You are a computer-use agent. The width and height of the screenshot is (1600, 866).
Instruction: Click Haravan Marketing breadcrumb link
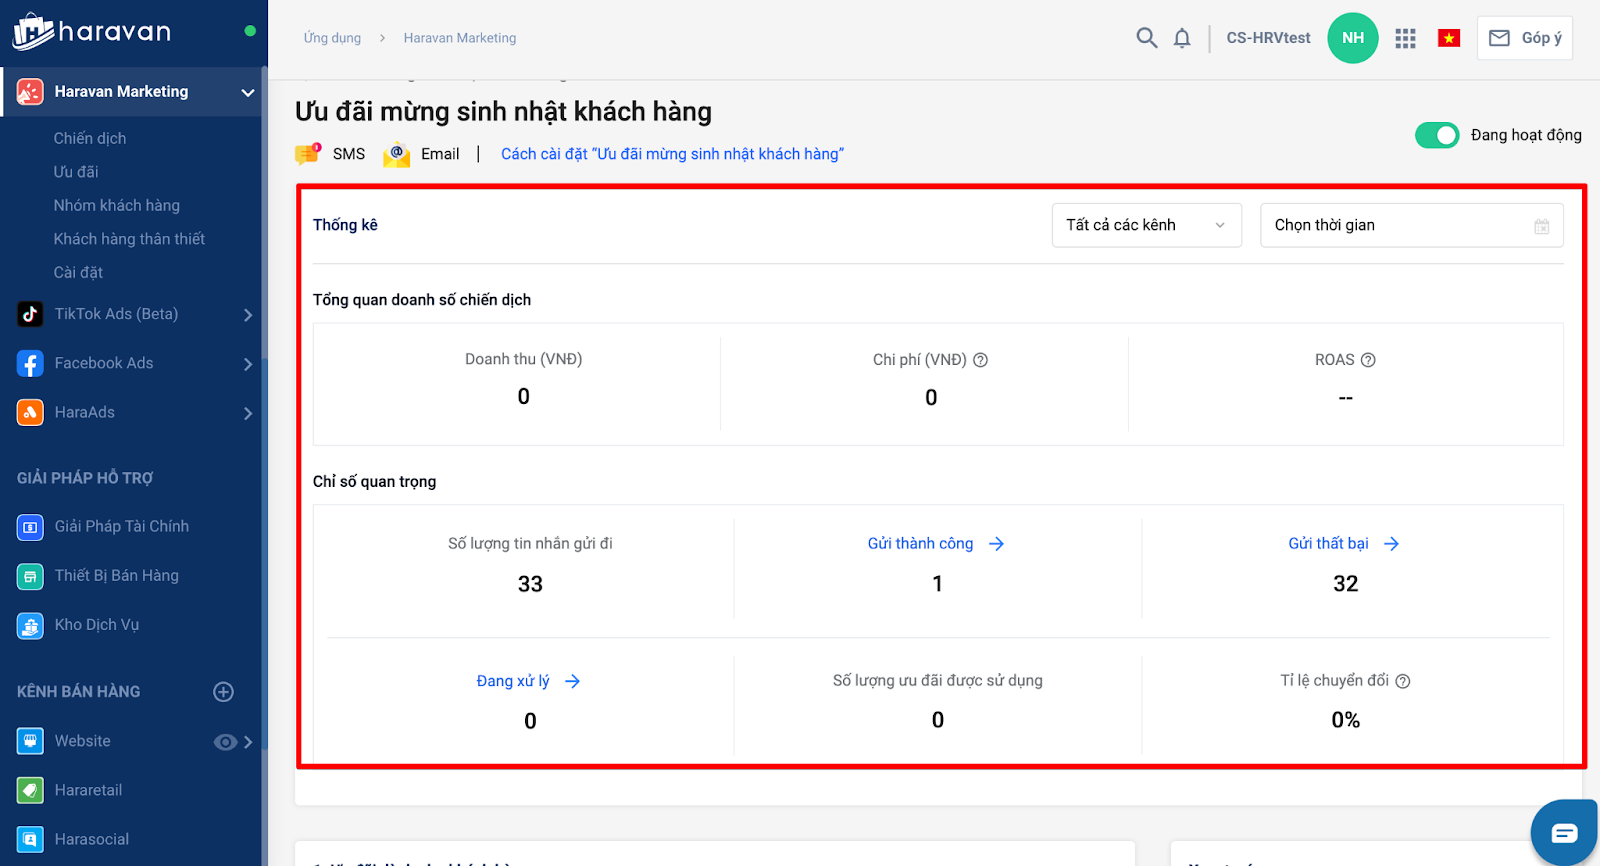pyautogui.click(x=460, y=38)
